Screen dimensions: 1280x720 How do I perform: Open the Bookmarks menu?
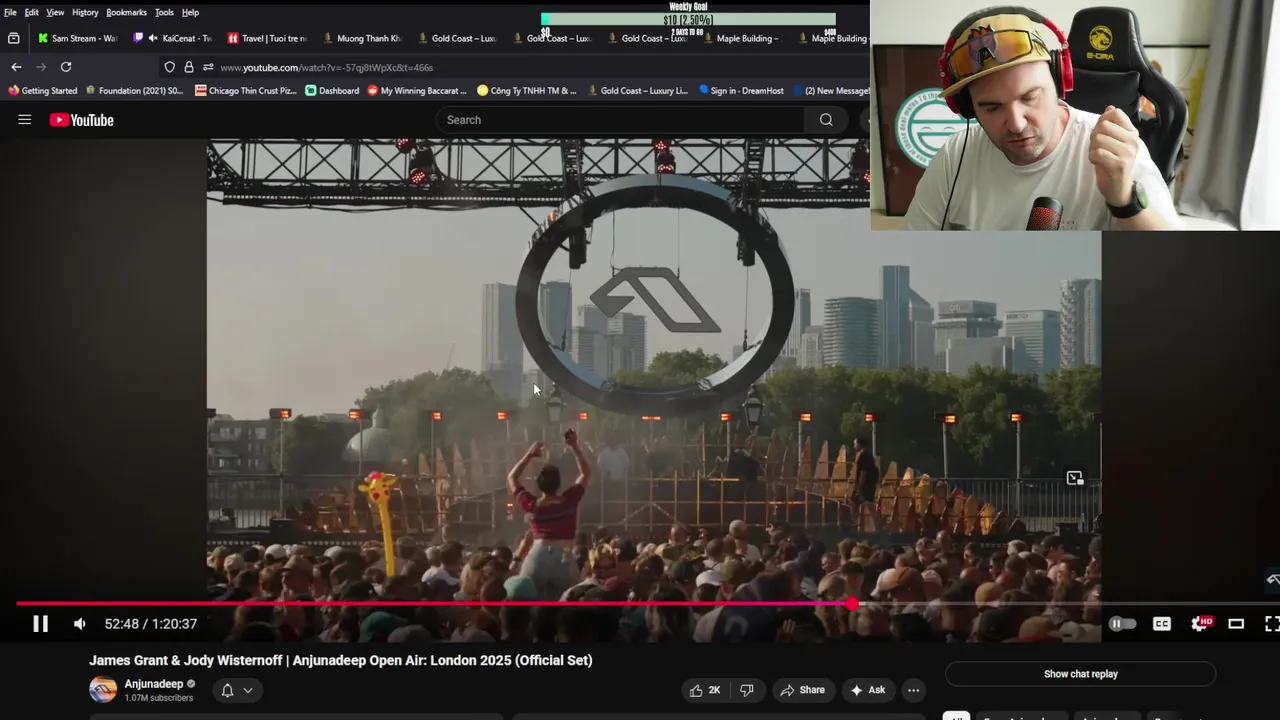pyautogui.click(x=126, y=12)
